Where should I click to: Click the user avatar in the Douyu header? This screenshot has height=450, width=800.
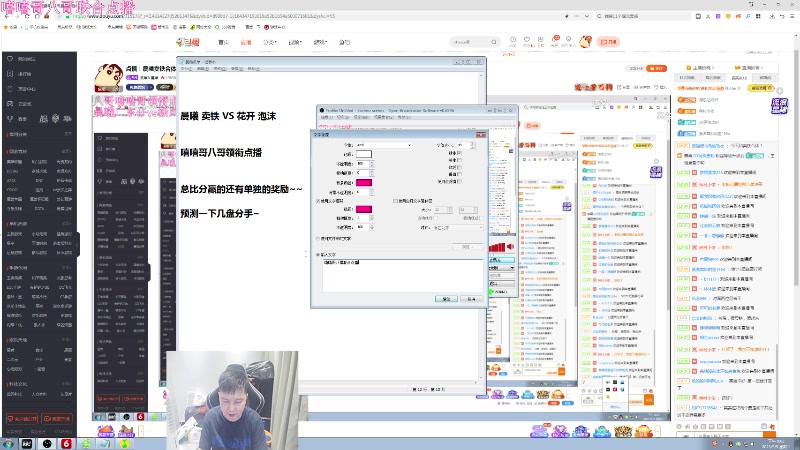585,41
